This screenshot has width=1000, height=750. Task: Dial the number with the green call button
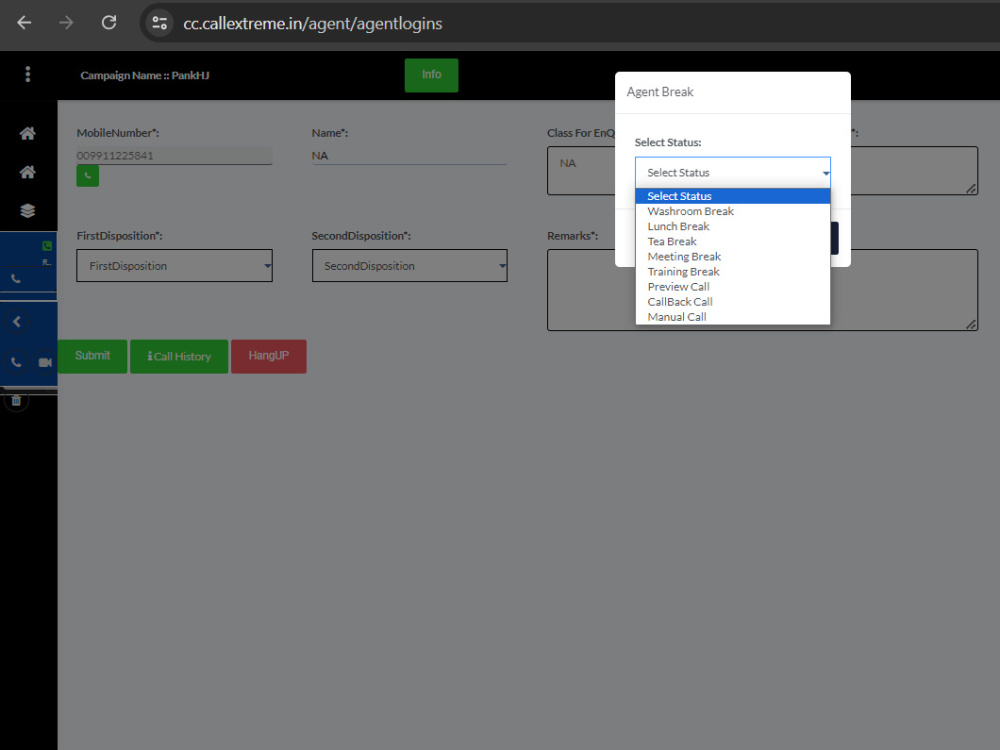[x=87, y=176]
